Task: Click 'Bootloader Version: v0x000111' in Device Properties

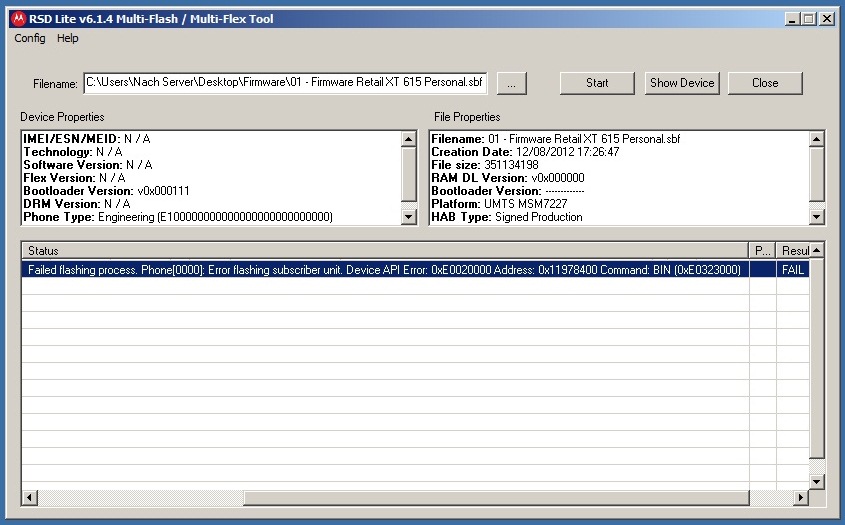Action: pyautogui.click(x=106, y=190)
